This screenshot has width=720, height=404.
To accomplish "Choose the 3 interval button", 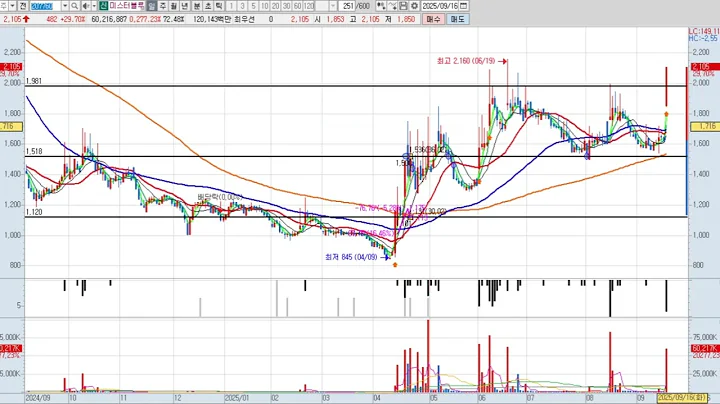I will (242, 6).
